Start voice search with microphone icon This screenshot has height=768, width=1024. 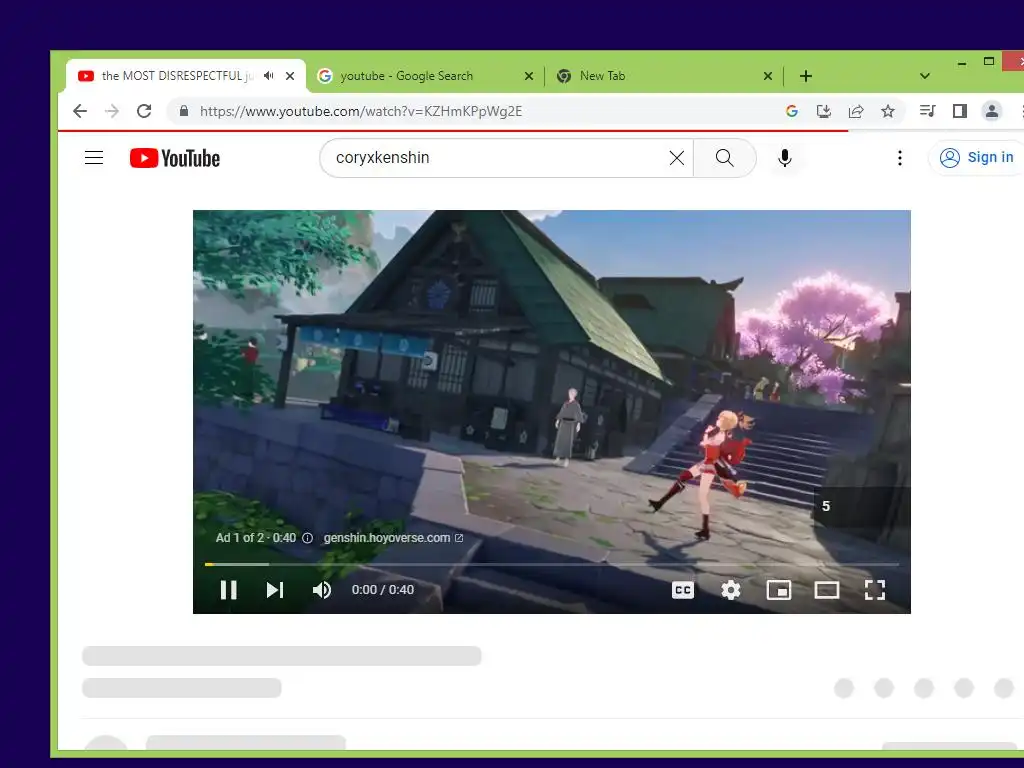click(x=785, y=157)
